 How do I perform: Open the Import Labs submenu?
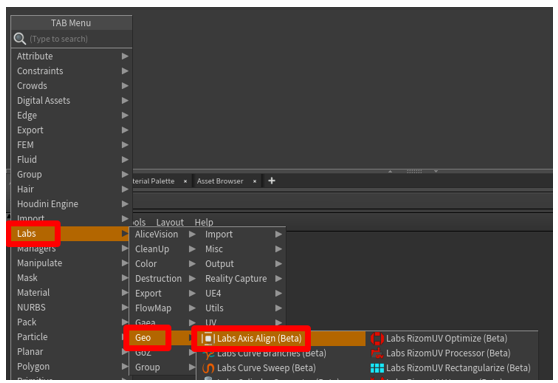point(243,234)
